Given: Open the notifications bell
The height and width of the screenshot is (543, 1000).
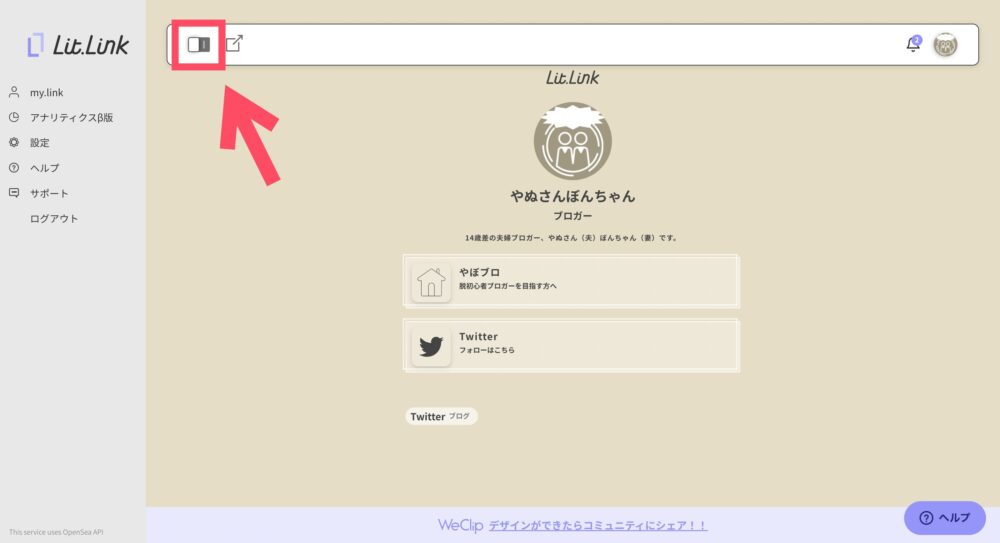Looking at the screenshot, I should (x=913, y=44).
